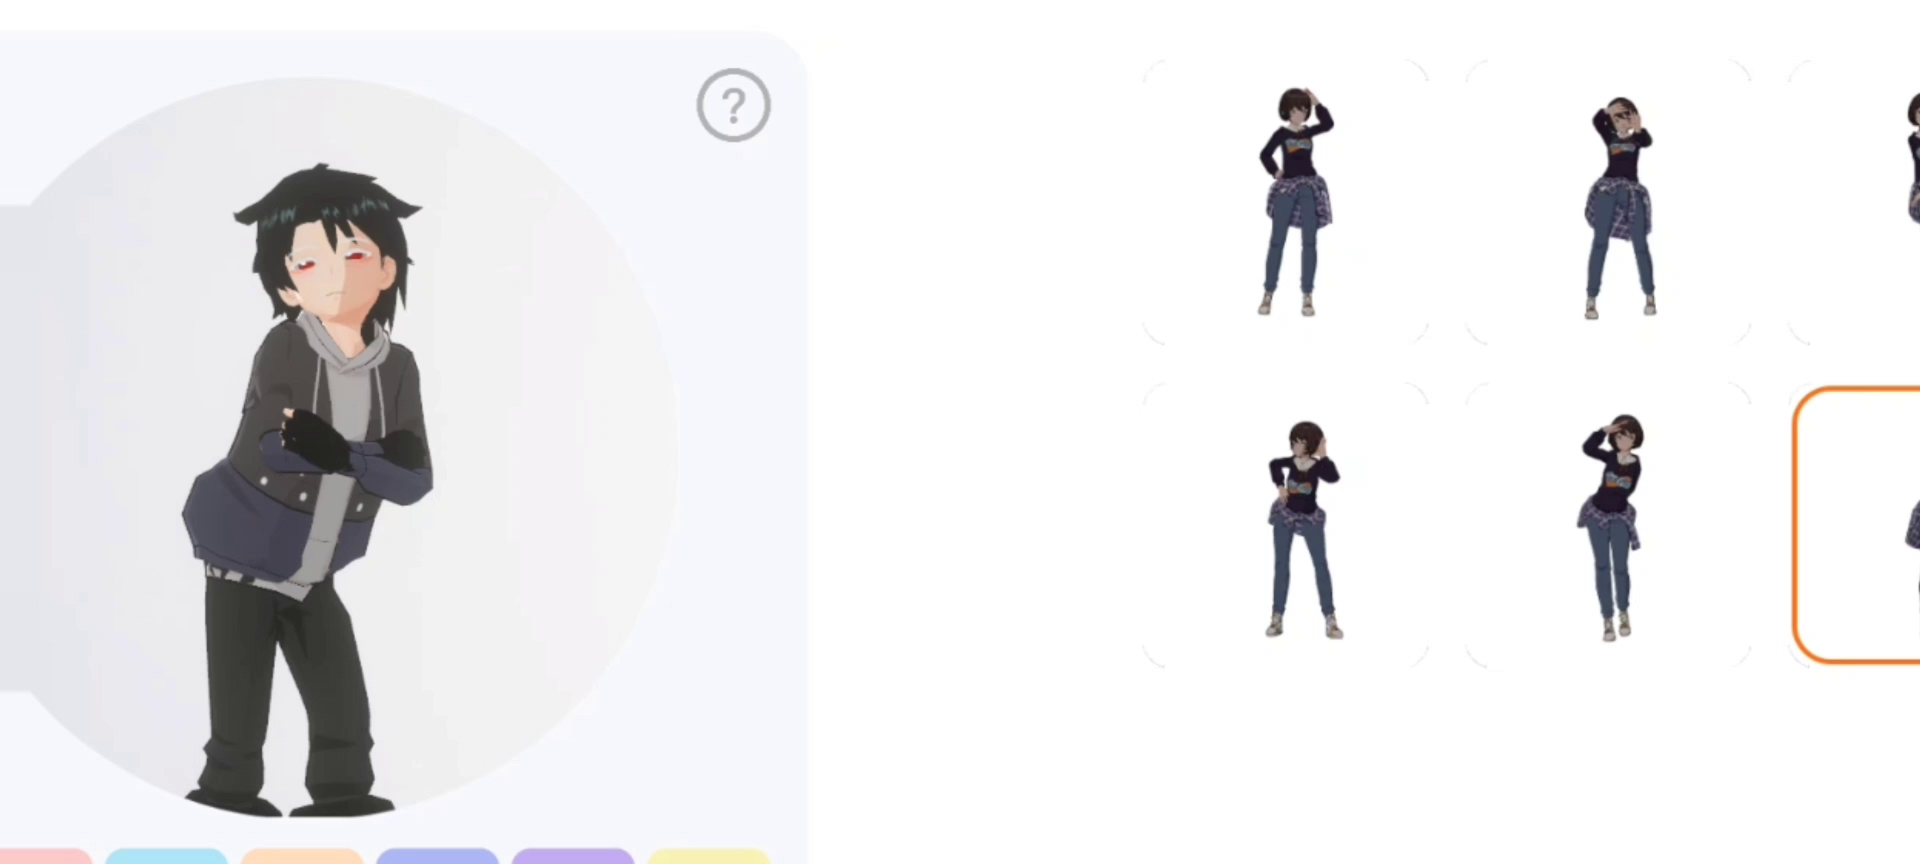The width and height of the screenshot is (1920, 864).
Task: Choose the pink background color swatch
Action: (x=45, y=856)
